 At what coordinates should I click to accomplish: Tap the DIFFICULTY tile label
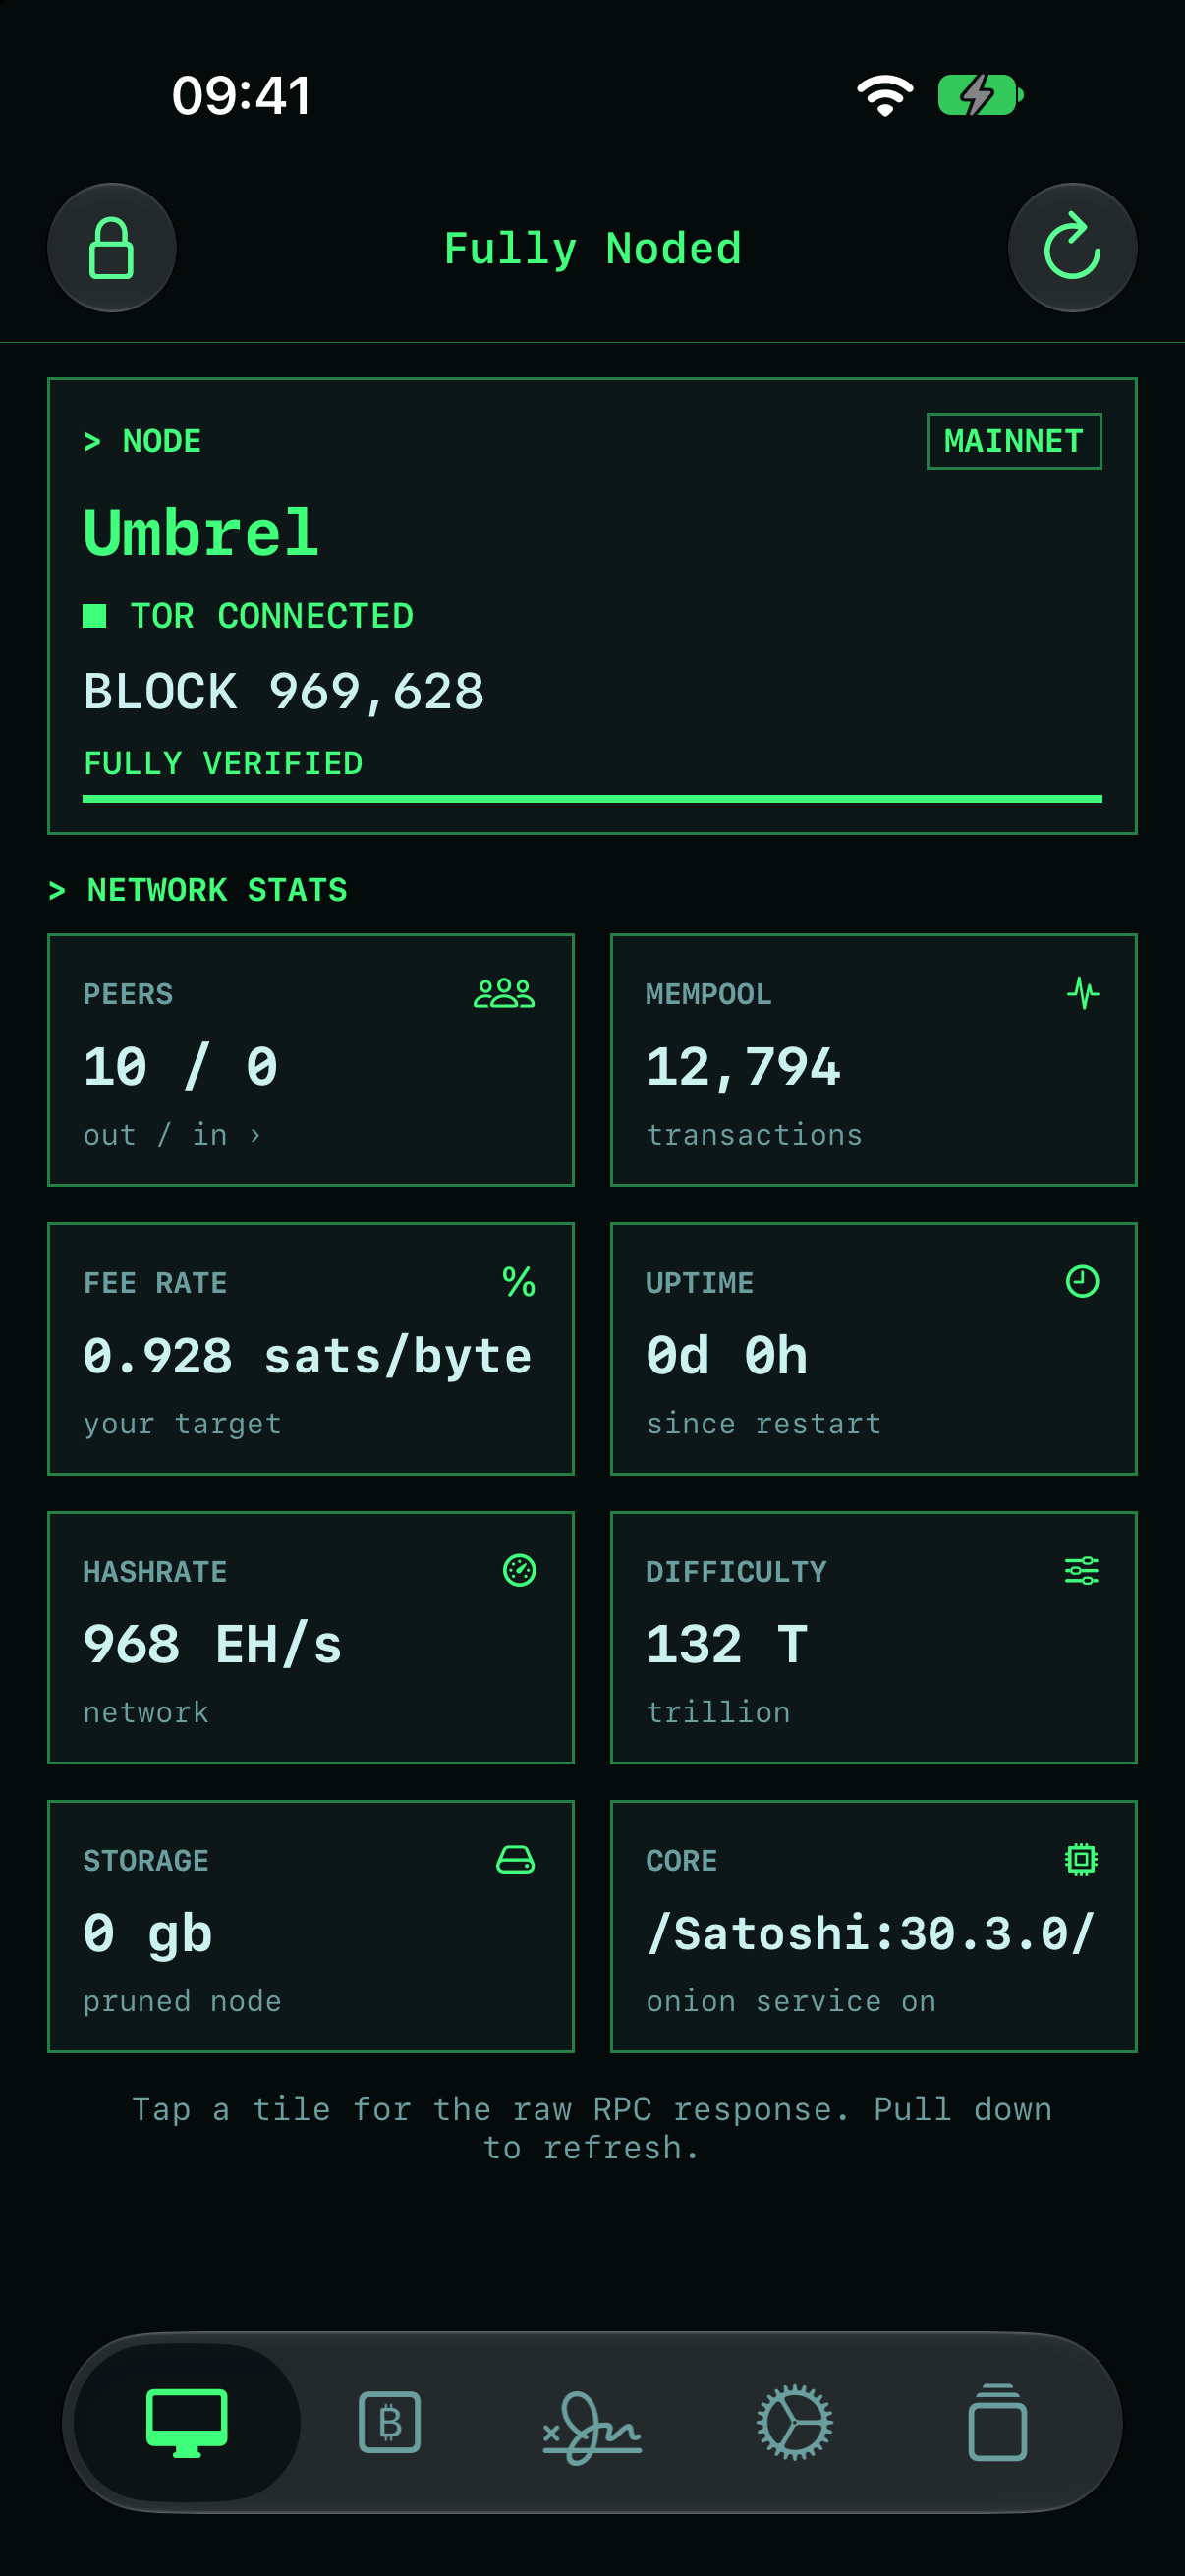[x=736, y=1572]
